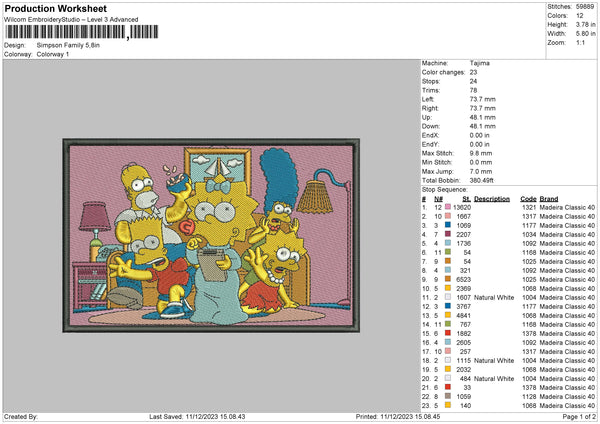The height and width of the screenshot is (424, 600).
Task: Click the "Page 1 of 2" indicator
Action: [x=579, y=416]
